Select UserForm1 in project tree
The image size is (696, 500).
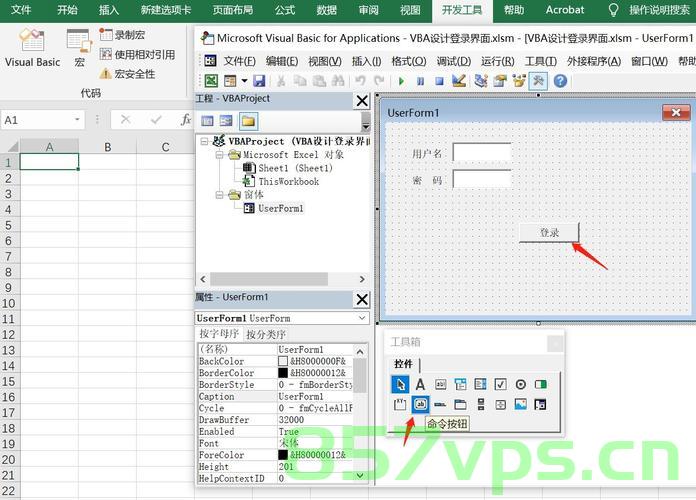click(274, 208)
